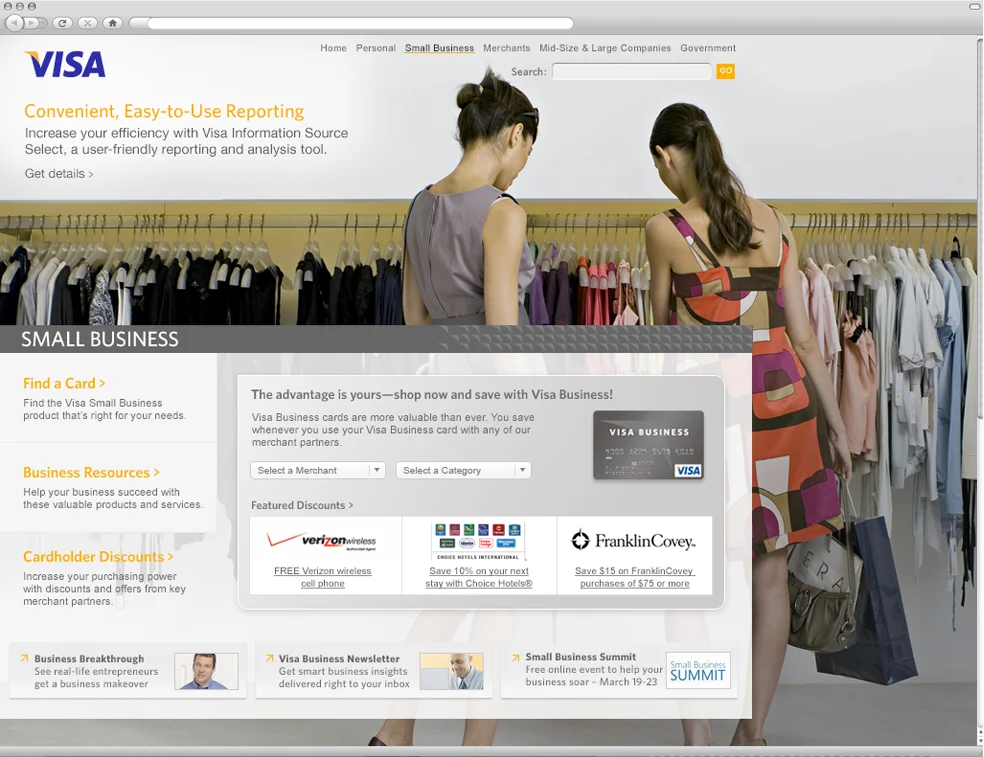Select the Small Business navigation item
Image resolution: width=984 pixels, height=757 pixels.
(x=439, y=48)
